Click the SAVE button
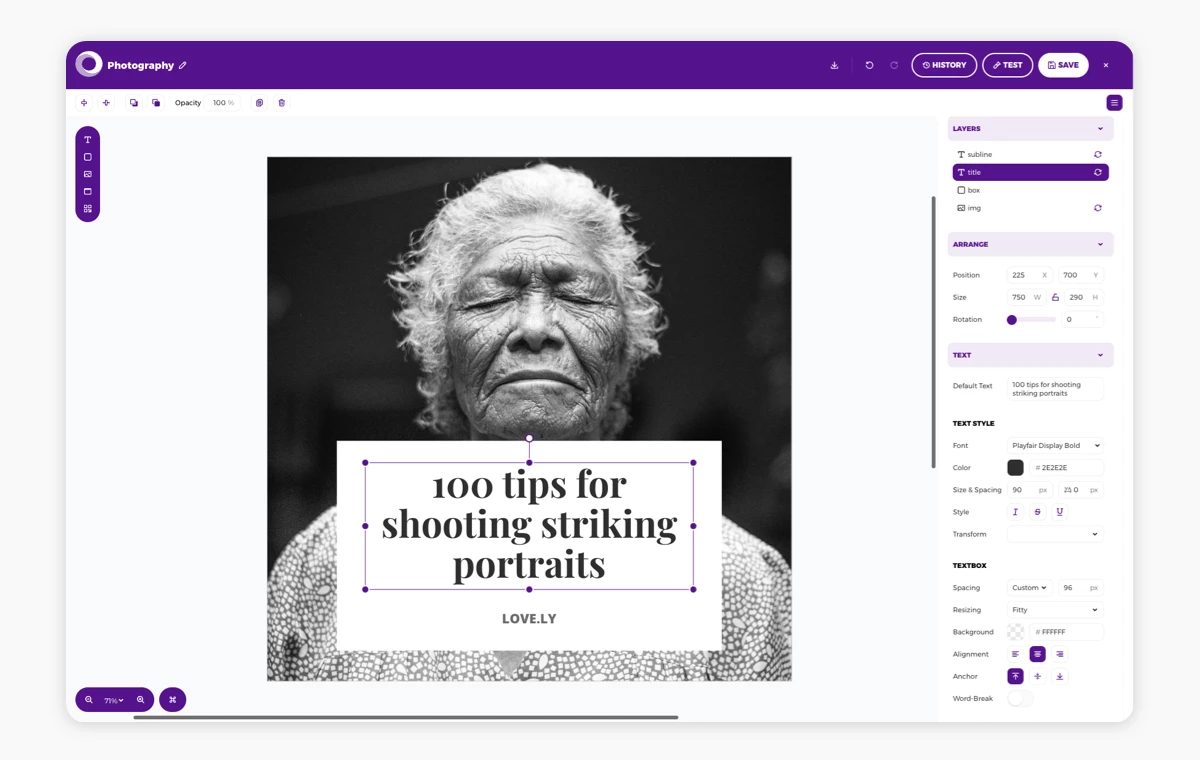 coord(1063,65)
